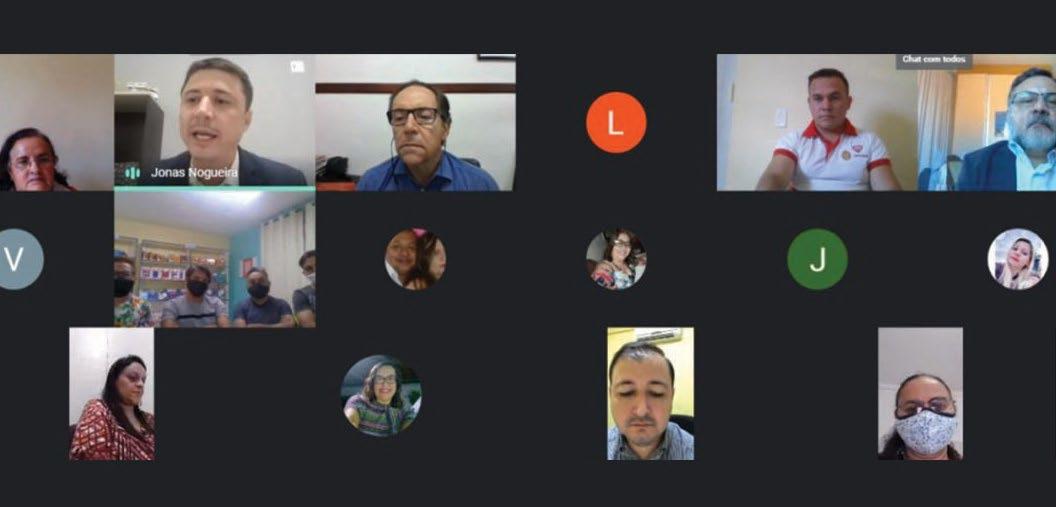The image size is (1056, 507).
Task: Click the round blonde woman profile avatar
Action: (x=1018, y=259)
